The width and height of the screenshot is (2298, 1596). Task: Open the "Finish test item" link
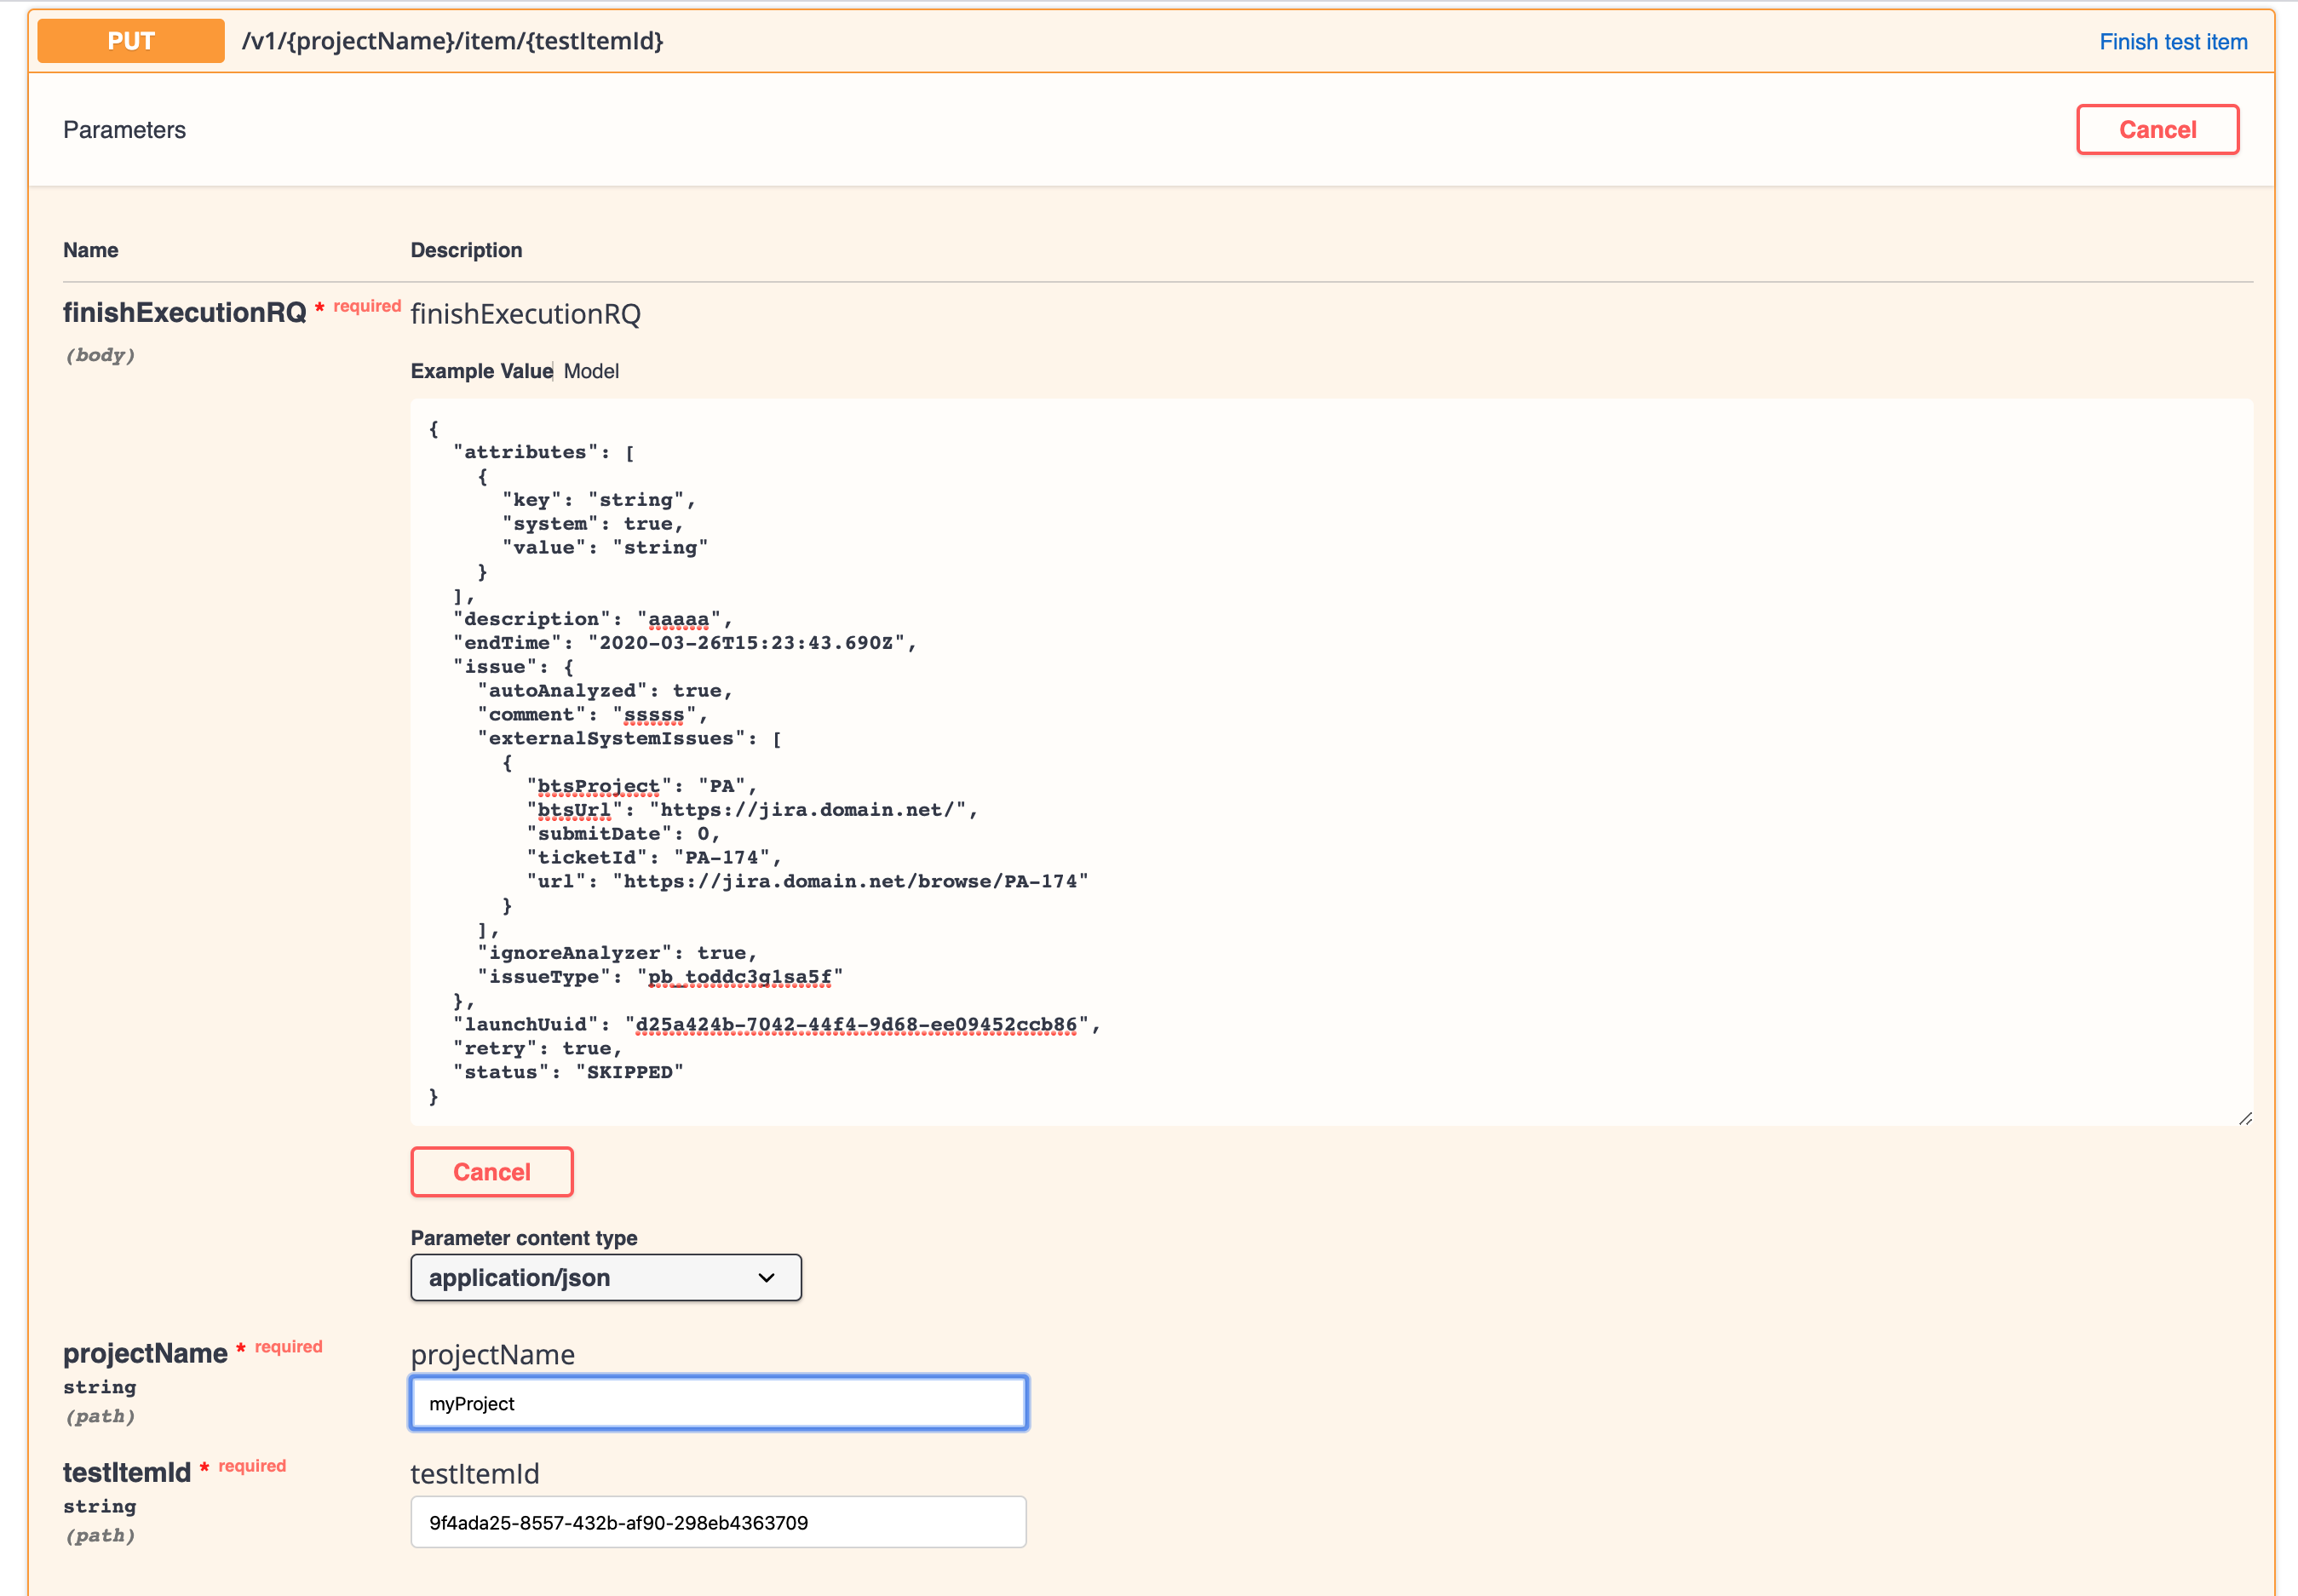2172,41
